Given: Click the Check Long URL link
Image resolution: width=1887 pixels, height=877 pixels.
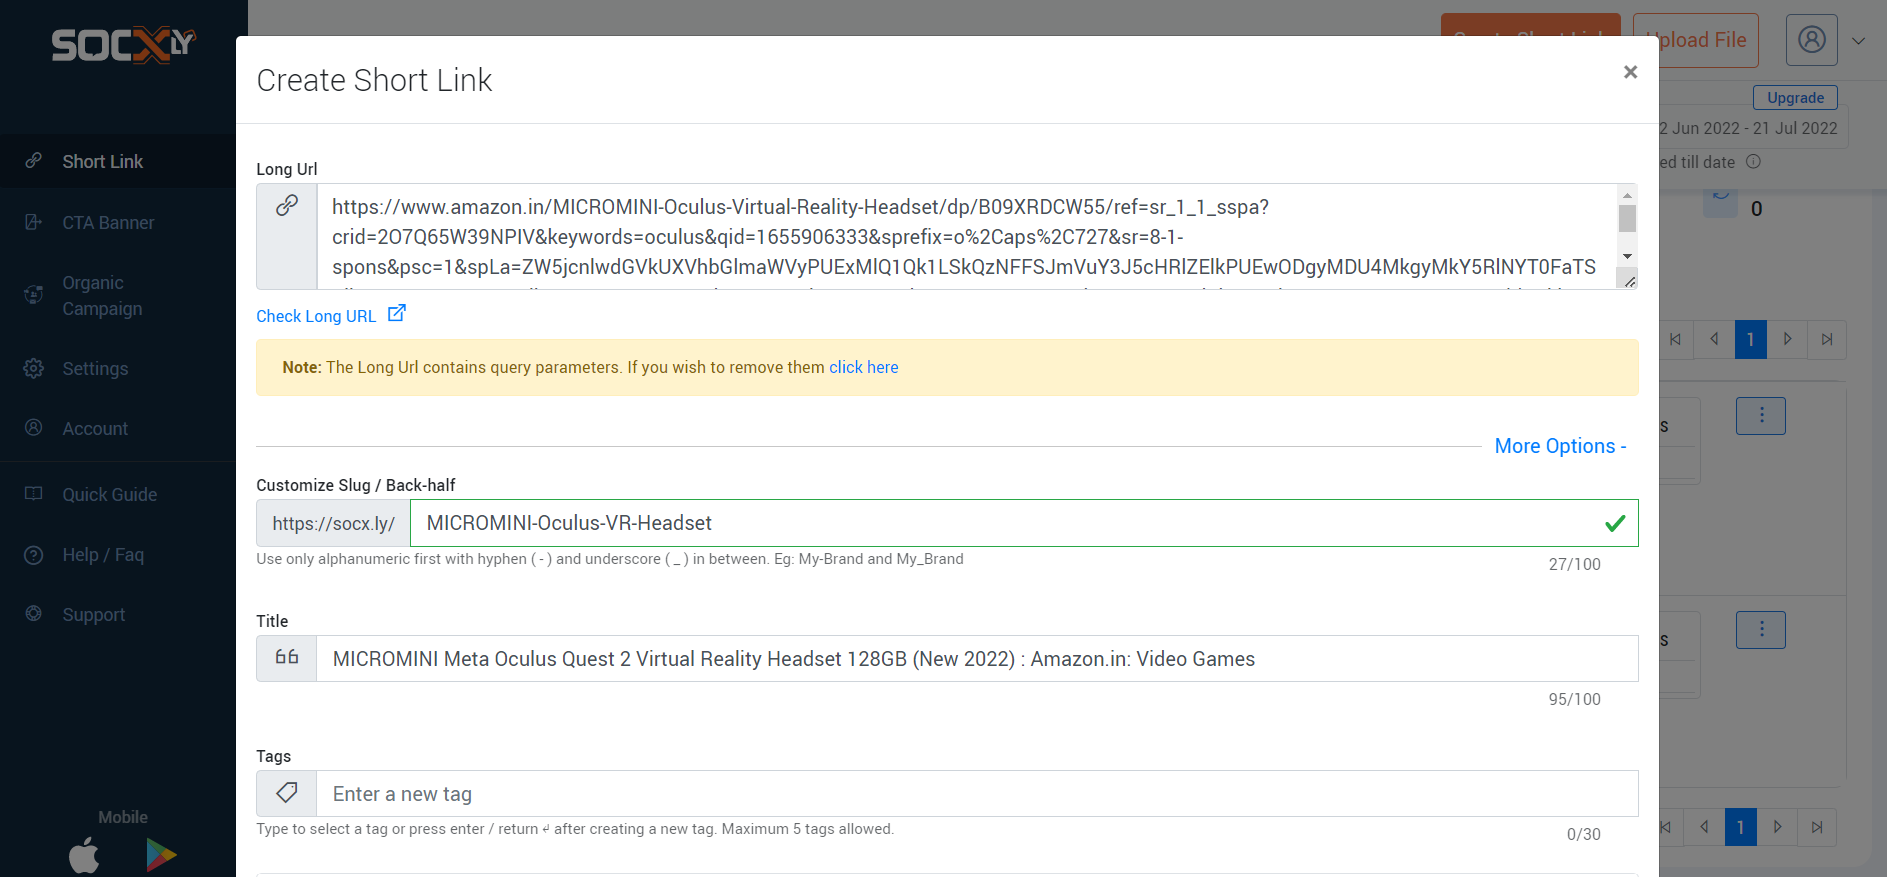Looking at the screenshot, I should pos(316,316).
